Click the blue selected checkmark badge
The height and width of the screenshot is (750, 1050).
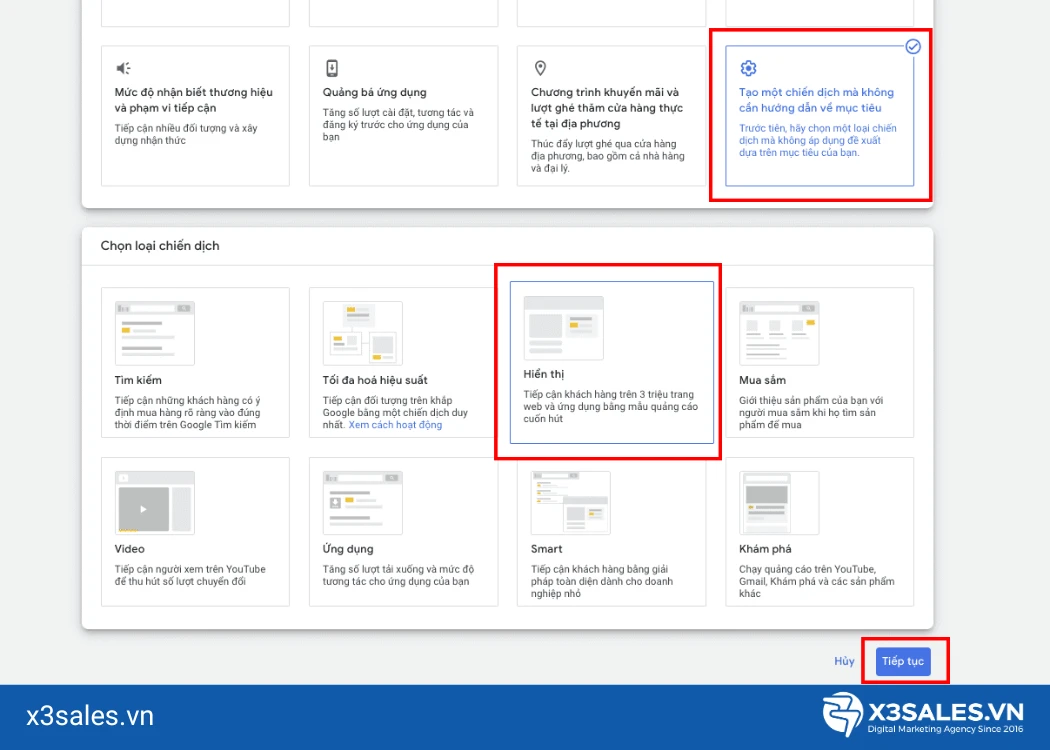pyautogui.click(x=913, y=46)
